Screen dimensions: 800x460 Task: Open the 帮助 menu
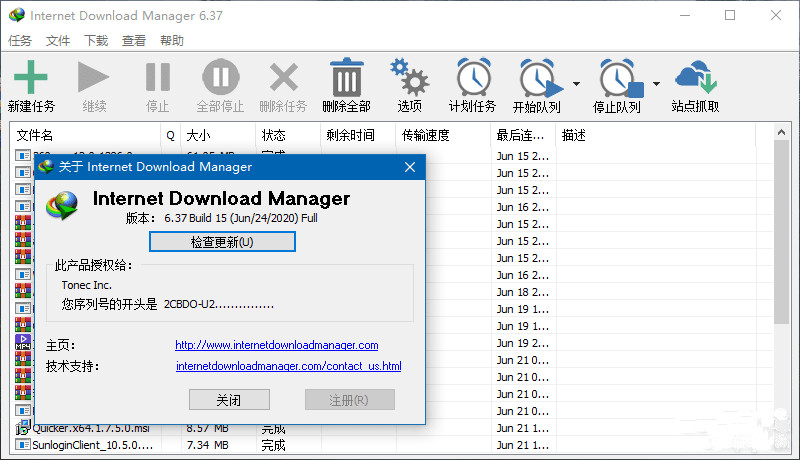coord(171,40)
